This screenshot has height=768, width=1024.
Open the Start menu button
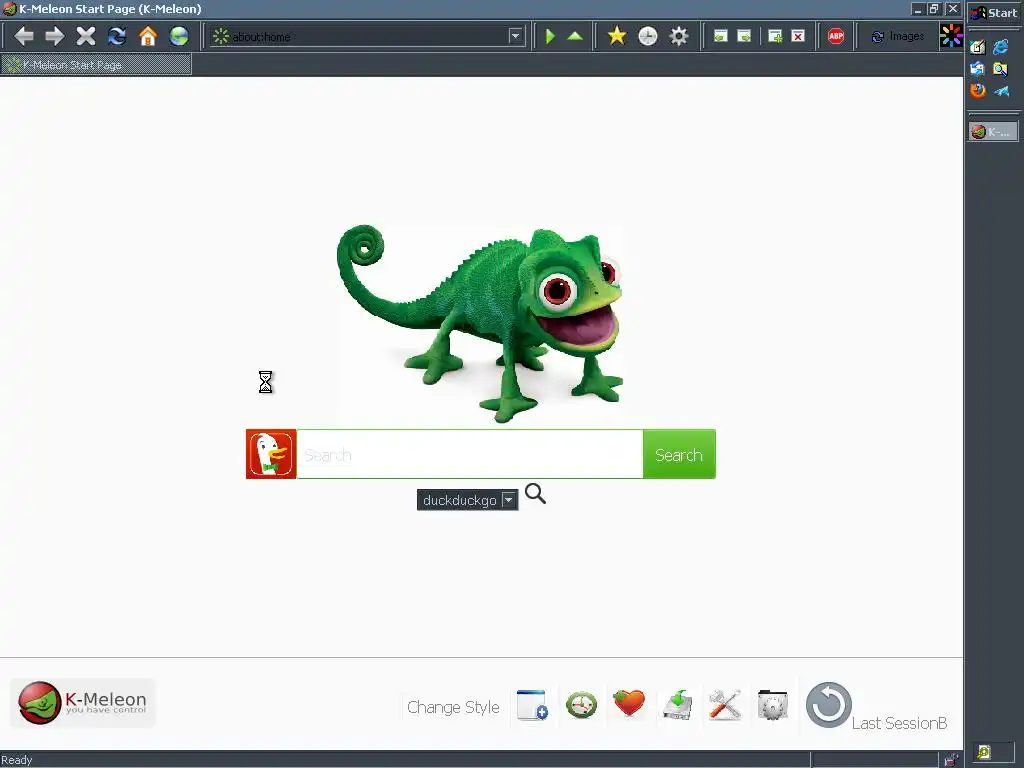pos(994,12)
